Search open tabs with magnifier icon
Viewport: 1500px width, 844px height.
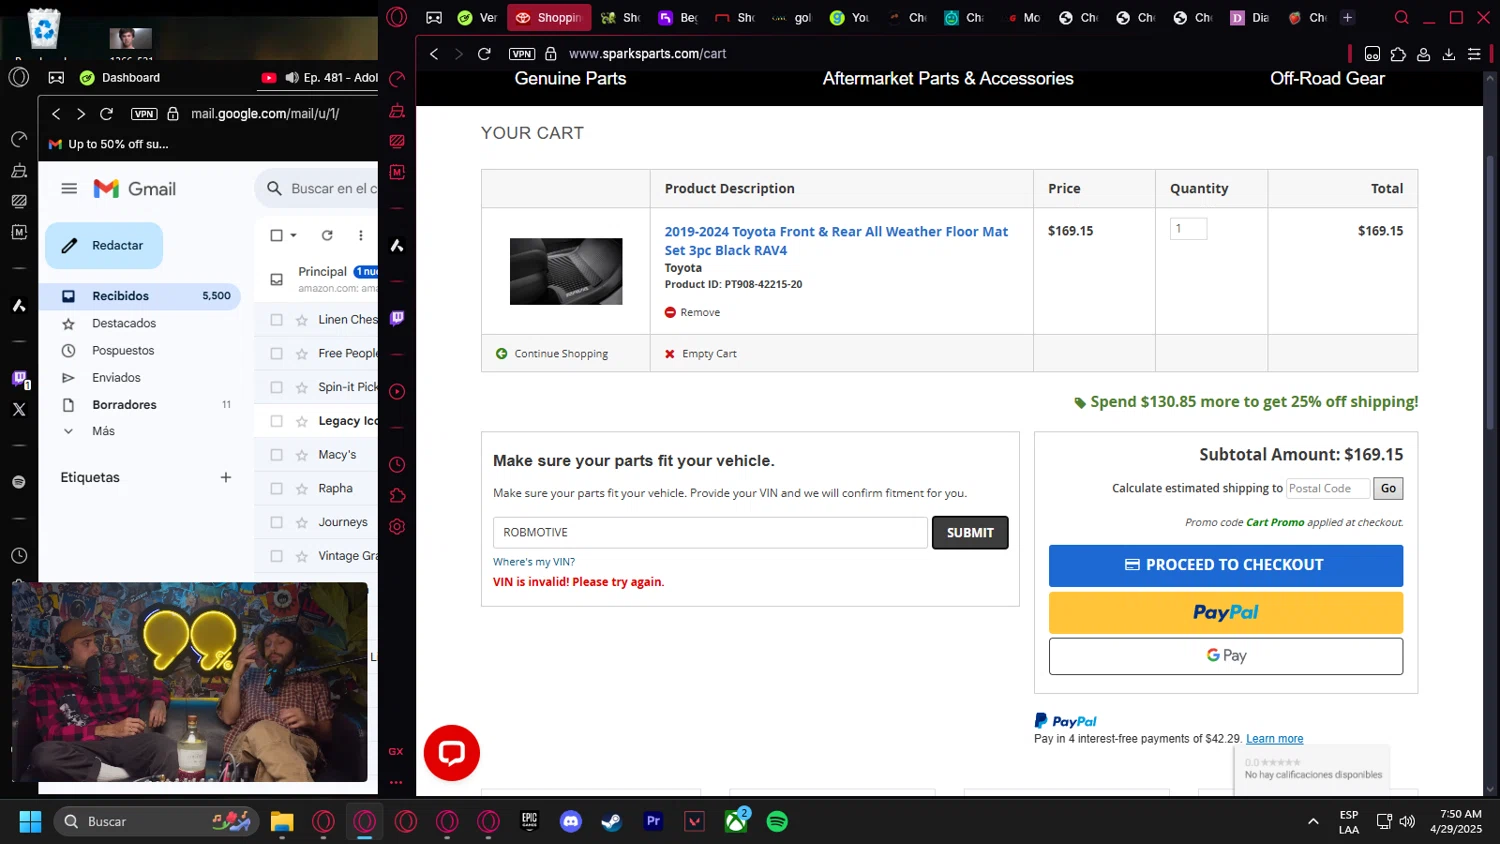(x=1402, y=17)
